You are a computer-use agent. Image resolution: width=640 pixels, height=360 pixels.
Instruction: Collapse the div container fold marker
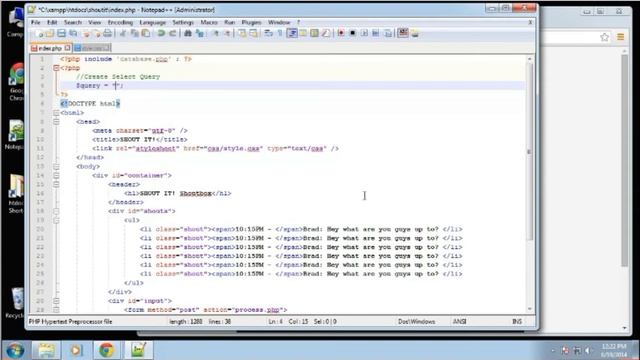point(56,176)
